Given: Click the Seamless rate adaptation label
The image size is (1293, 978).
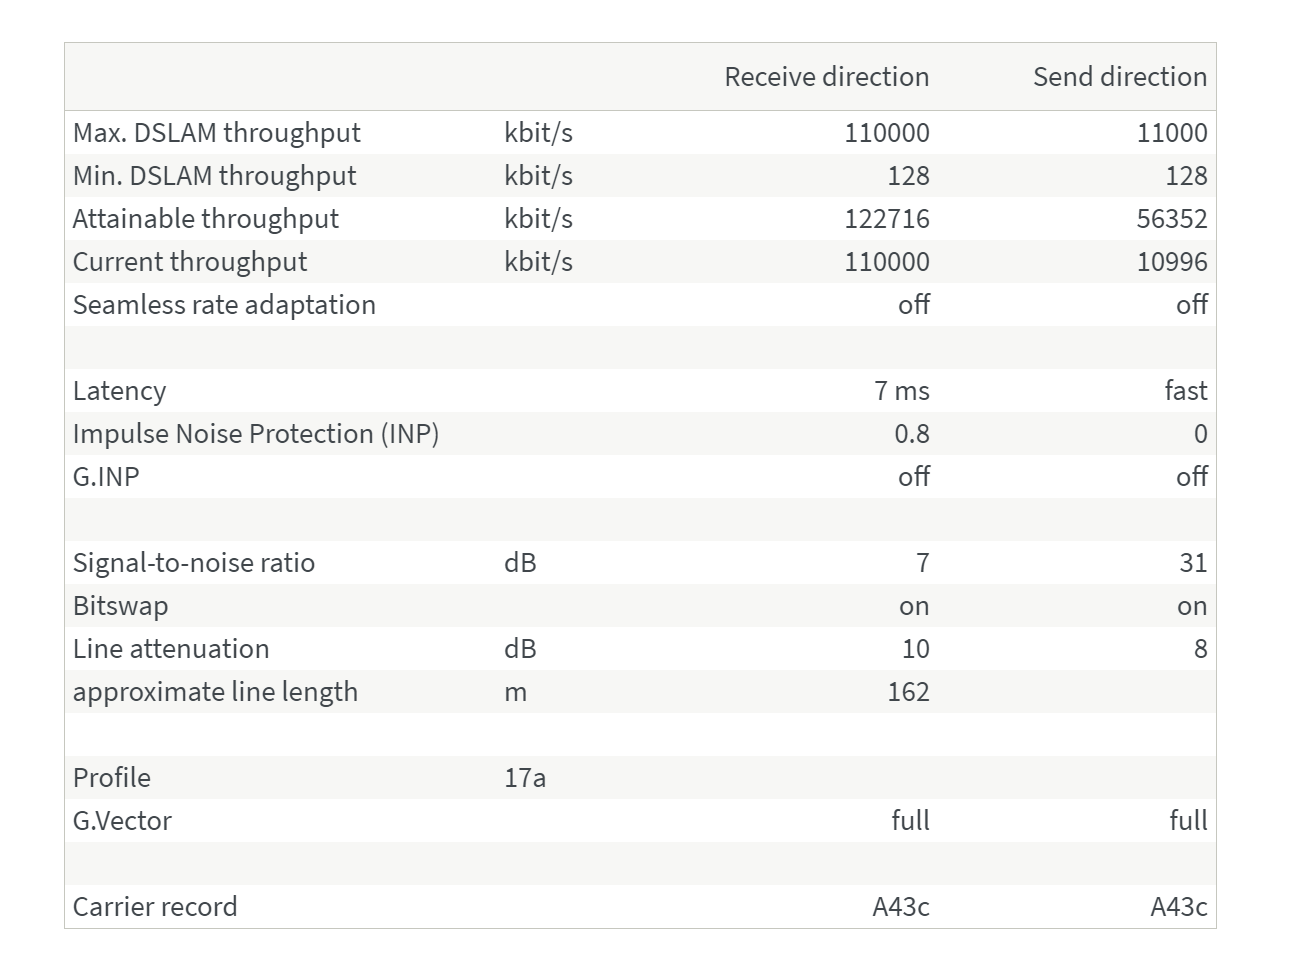Looking at the screenshot, I should point(224,305).
